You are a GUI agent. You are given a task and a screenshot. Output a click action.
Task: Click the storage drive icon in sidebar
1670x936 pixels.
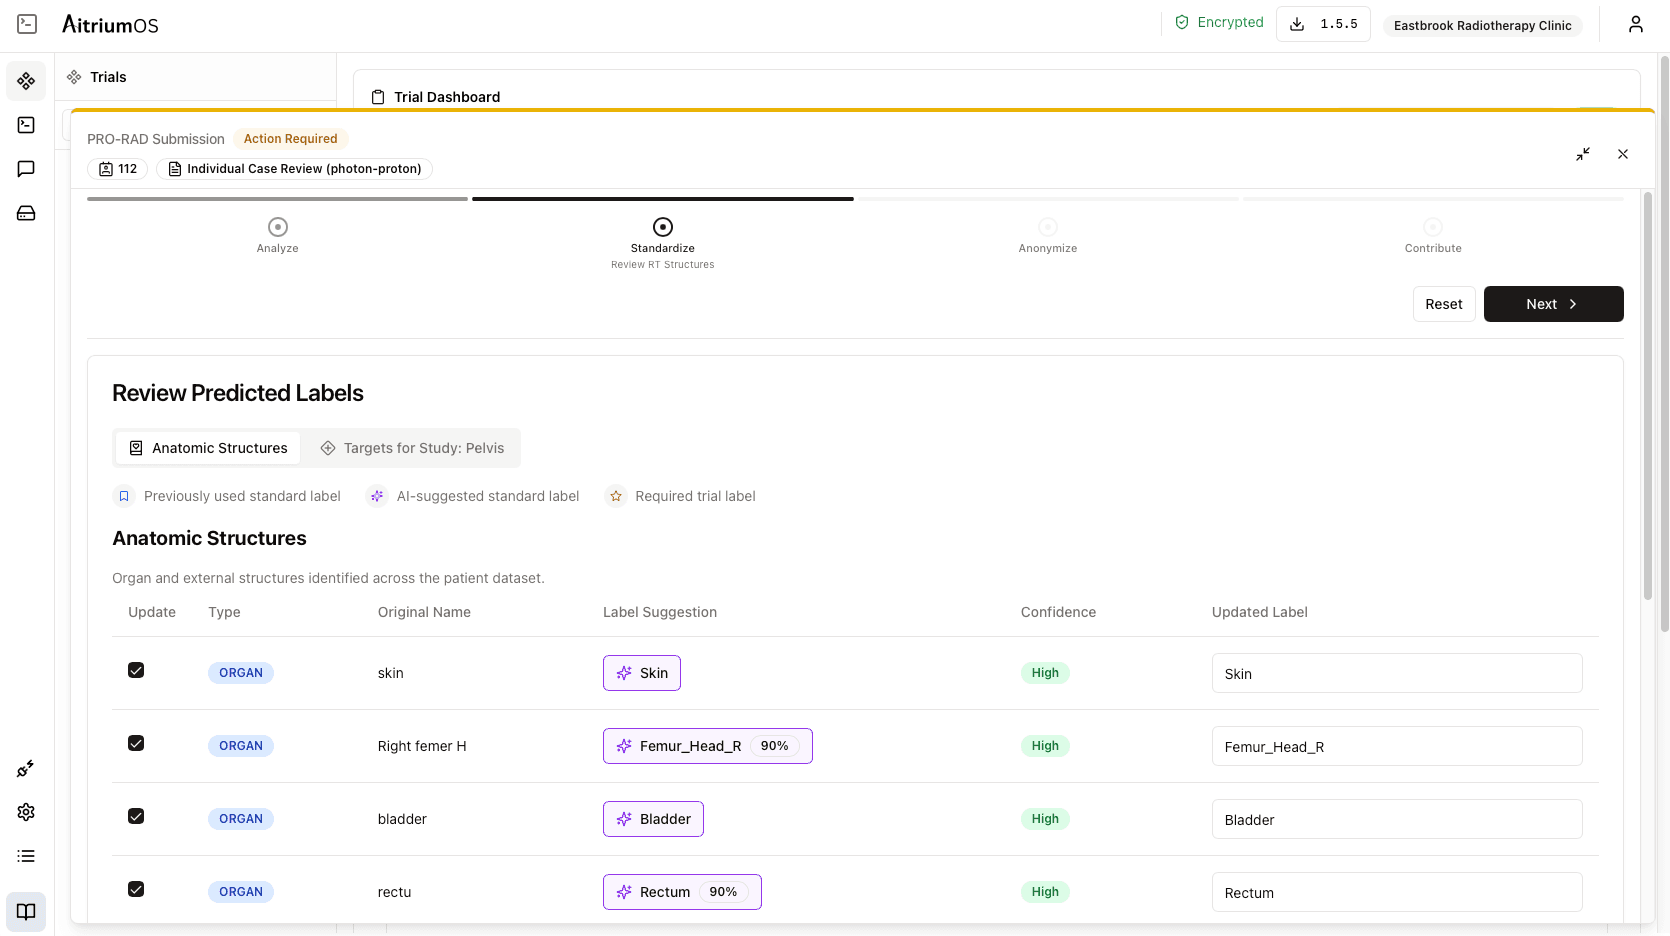point(26,213)
